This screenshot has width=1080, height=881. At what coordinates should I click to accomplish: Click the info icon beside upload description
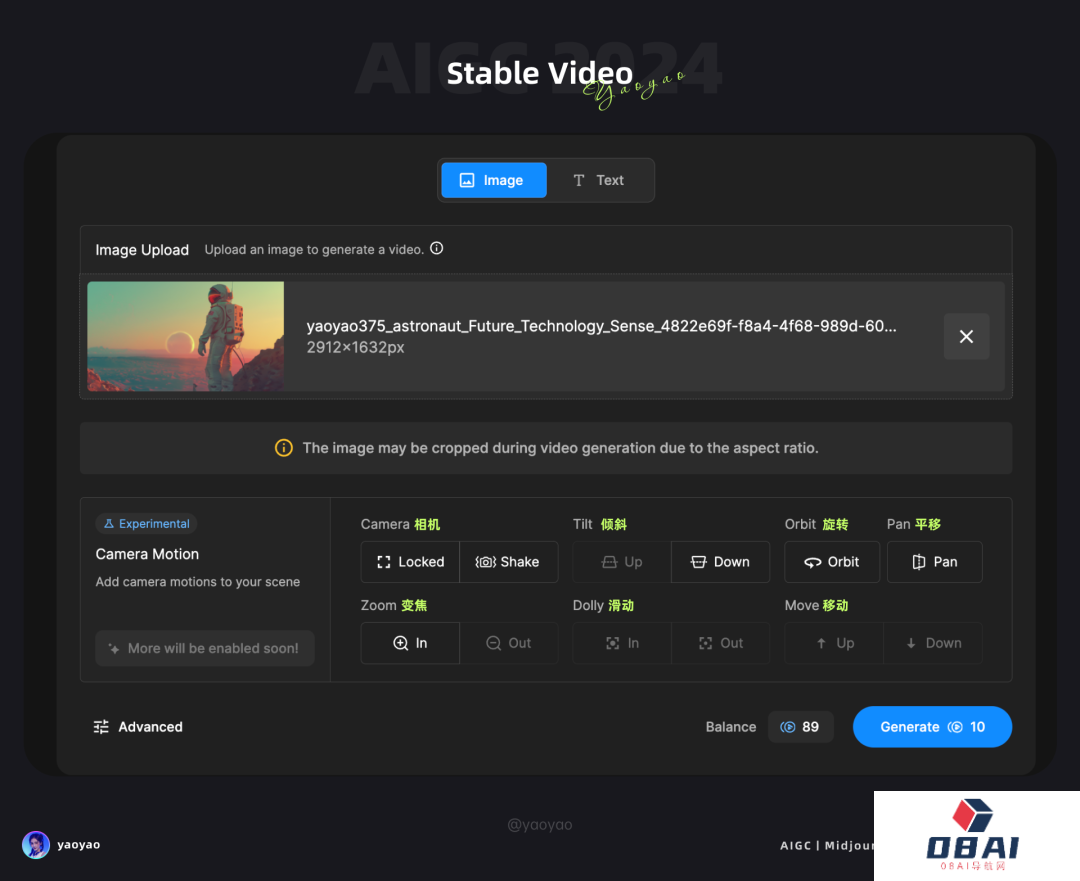coord(437,249)
